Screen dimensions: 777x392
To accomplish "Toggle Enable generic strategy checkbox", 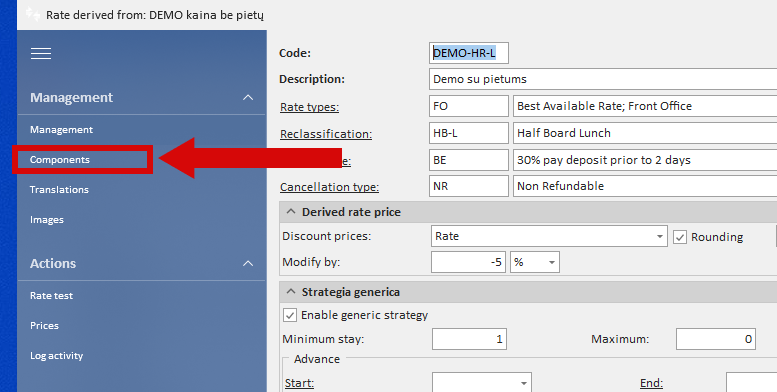I will tap(290, 315).
